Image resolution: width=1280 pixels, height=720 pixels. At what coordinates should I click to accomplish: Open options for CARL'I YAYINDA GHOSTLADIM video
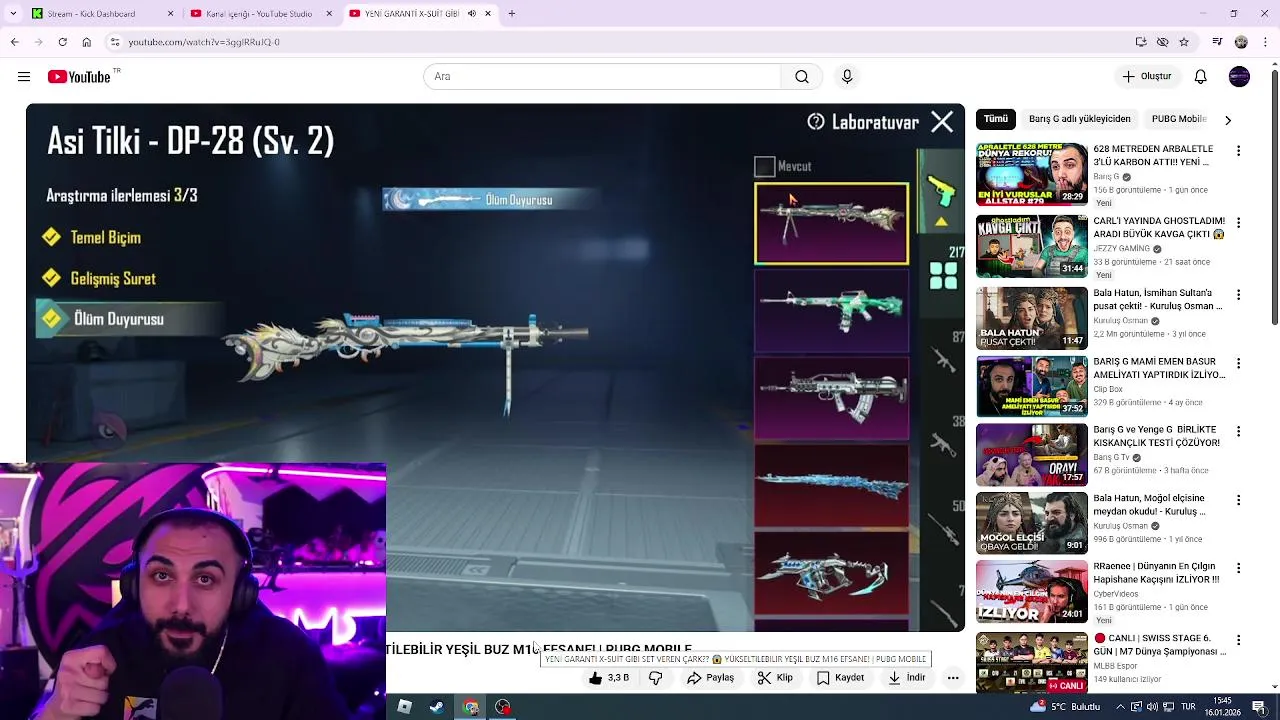click(x=1239, y=223)
